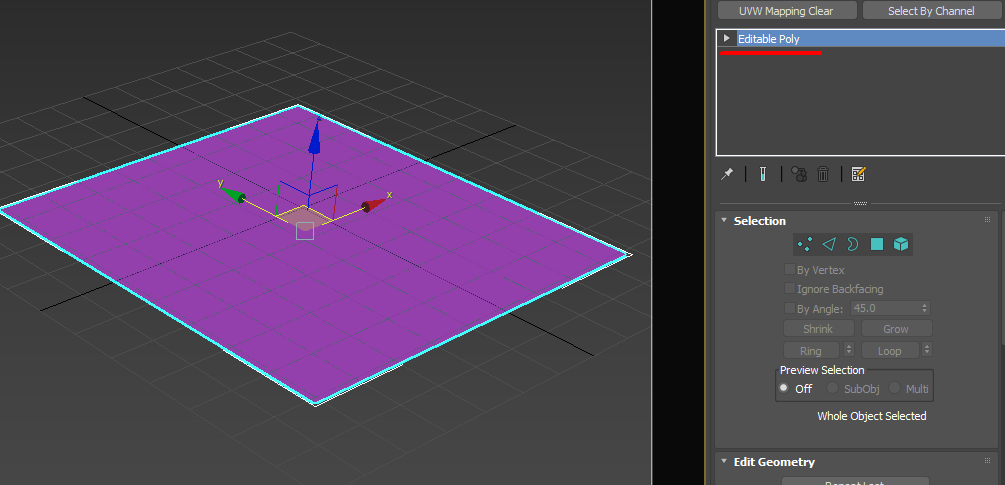
Task: Click the Pin Stack icon
Action: [727, 174]
